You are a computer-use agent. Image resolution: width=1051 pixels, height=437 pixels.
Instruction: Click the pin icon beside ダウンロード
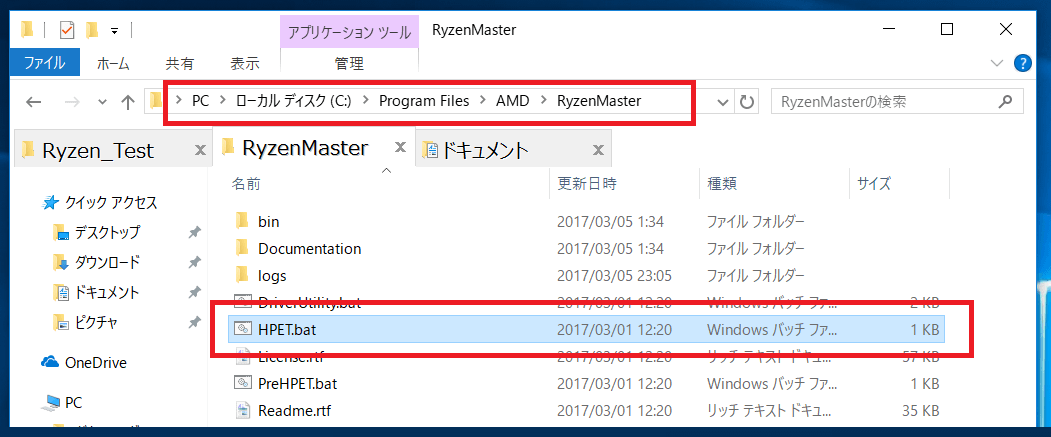194,262
